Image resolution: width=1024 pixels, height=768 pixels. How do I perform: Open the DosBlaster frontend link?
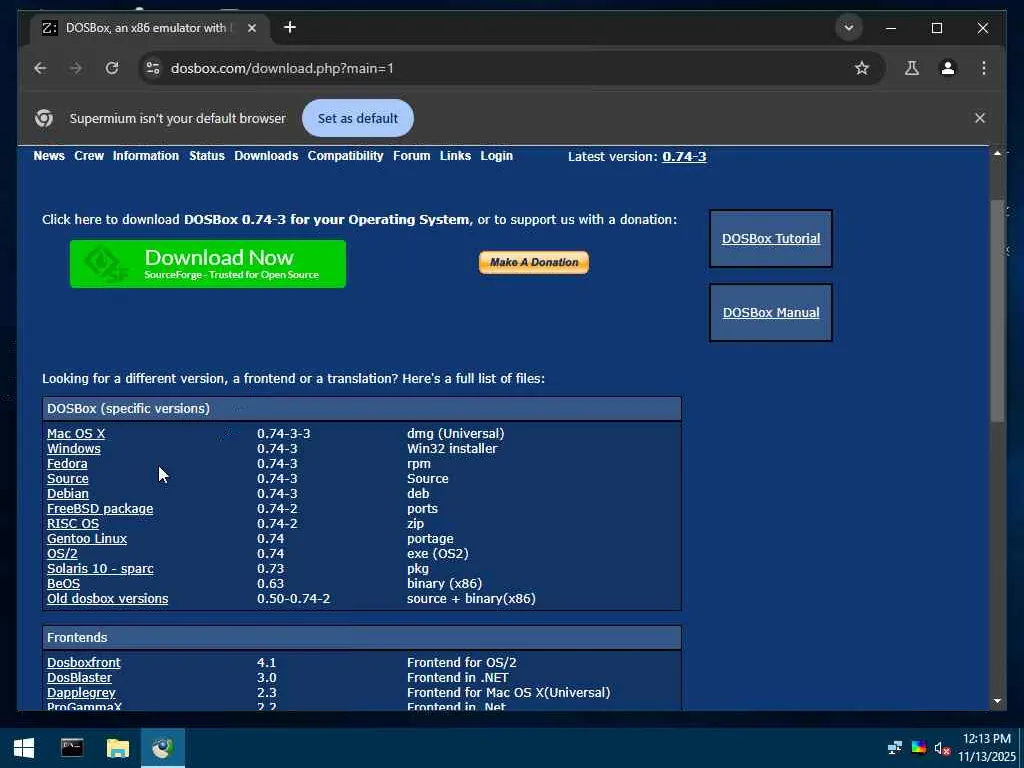click(79, 678)
